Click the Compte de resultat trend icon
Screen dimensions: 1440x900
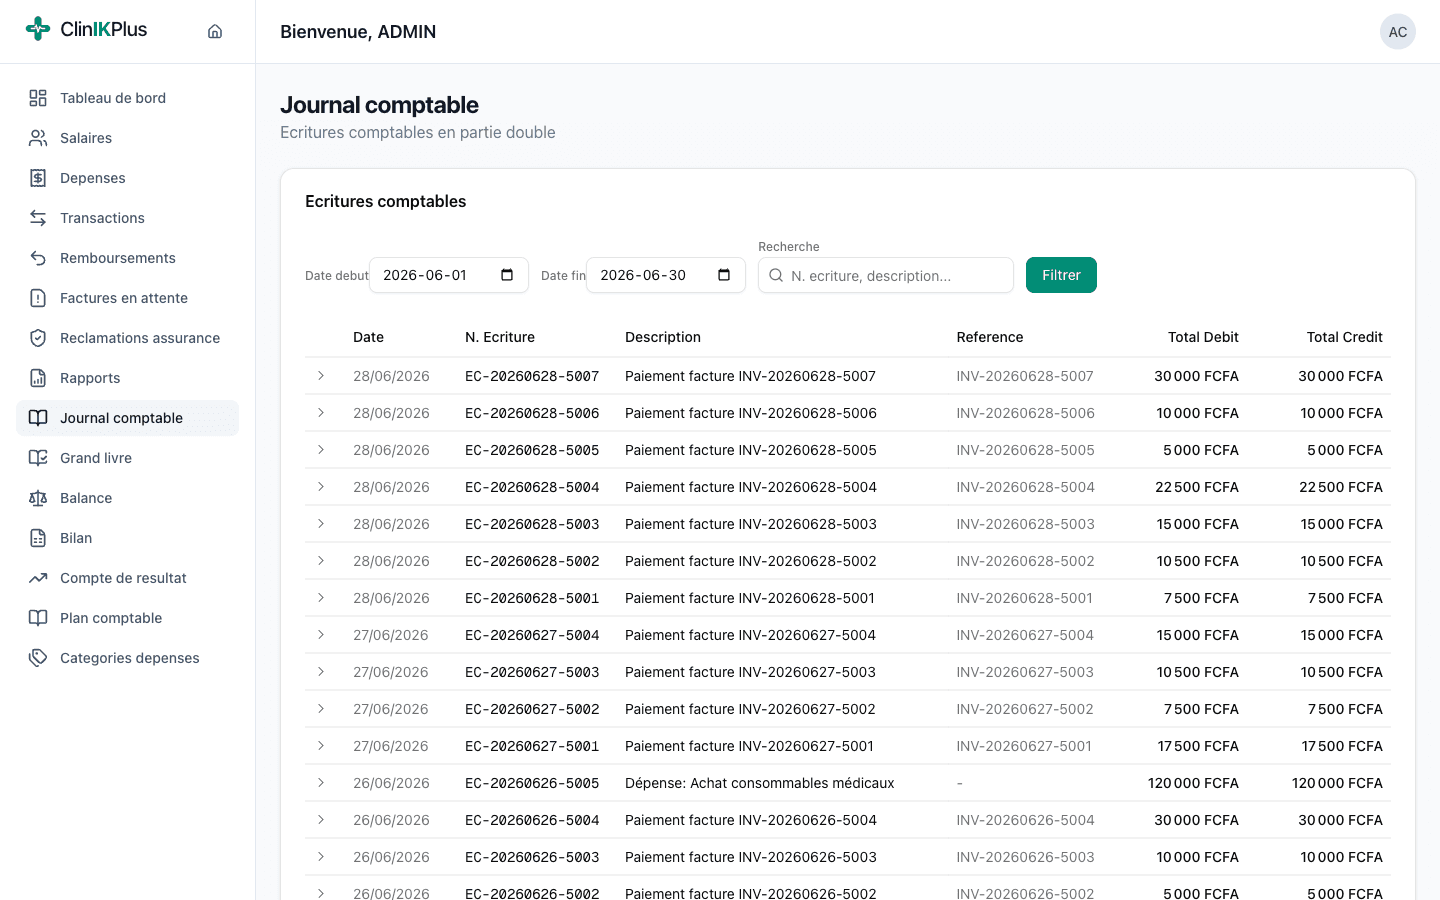[38, 578]
